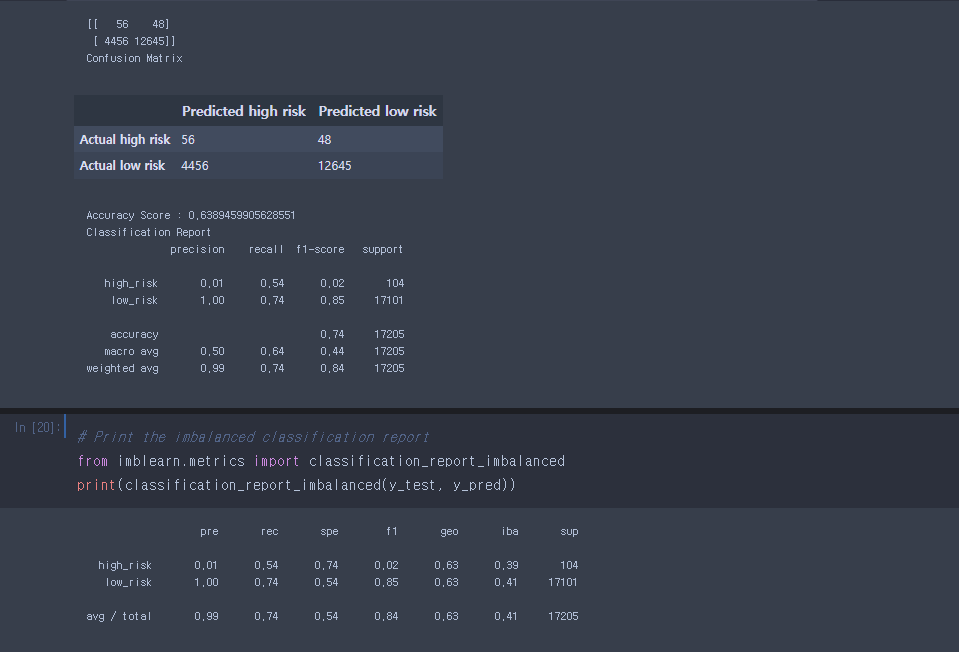This screenshot has height=652, width=959.
Task: Click the Accuracy Score output line
Action: click(191, 215)
